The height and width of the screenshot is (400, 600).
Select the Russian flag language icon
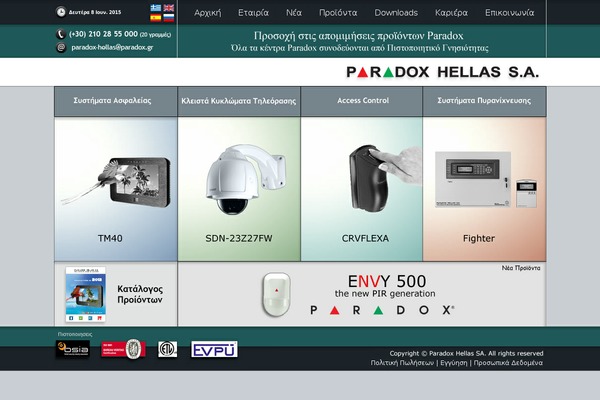(x=169, y=18)
